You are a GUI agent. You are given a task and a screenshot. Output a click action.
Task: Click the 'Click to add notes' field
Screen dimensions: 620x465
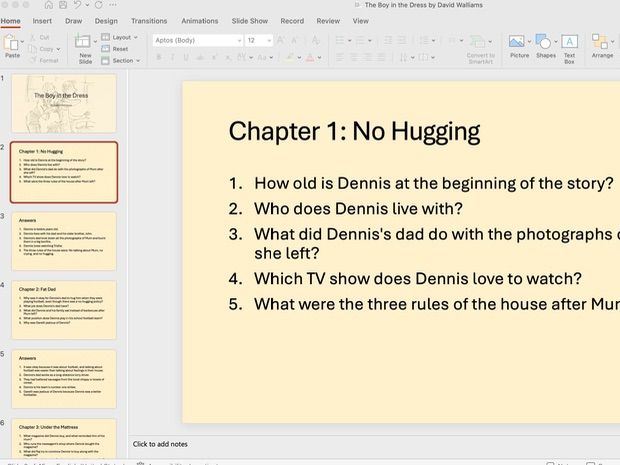tap(160, 444)
